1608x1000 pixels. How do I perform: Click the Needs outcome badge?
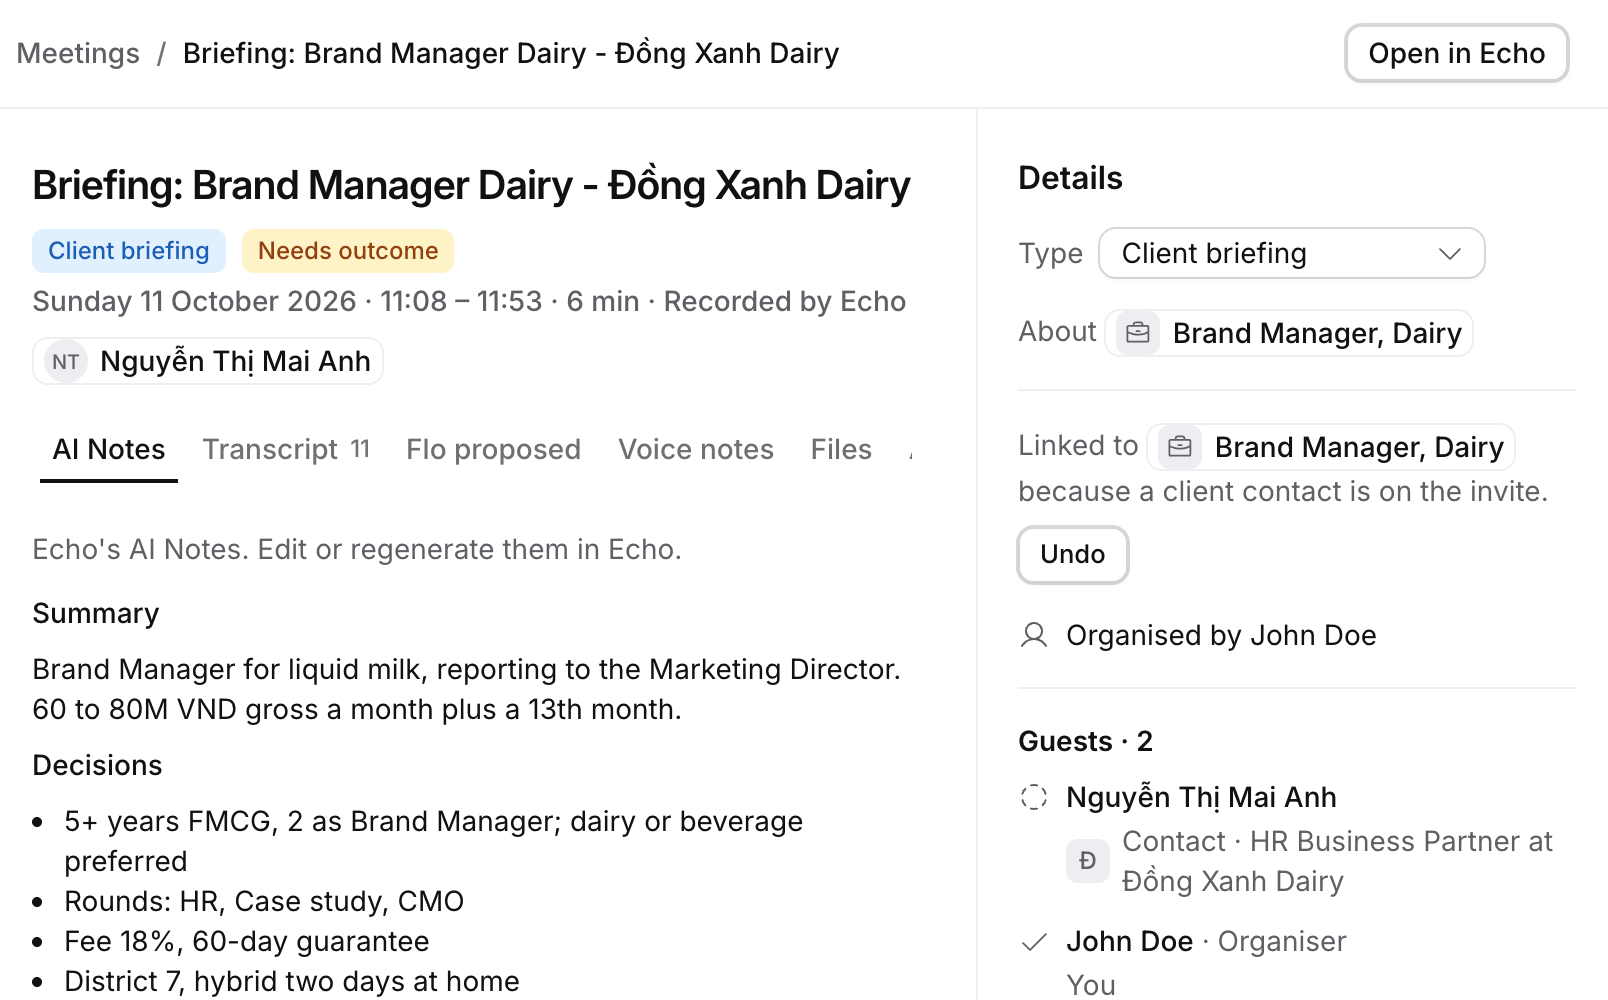pos(348,251)
